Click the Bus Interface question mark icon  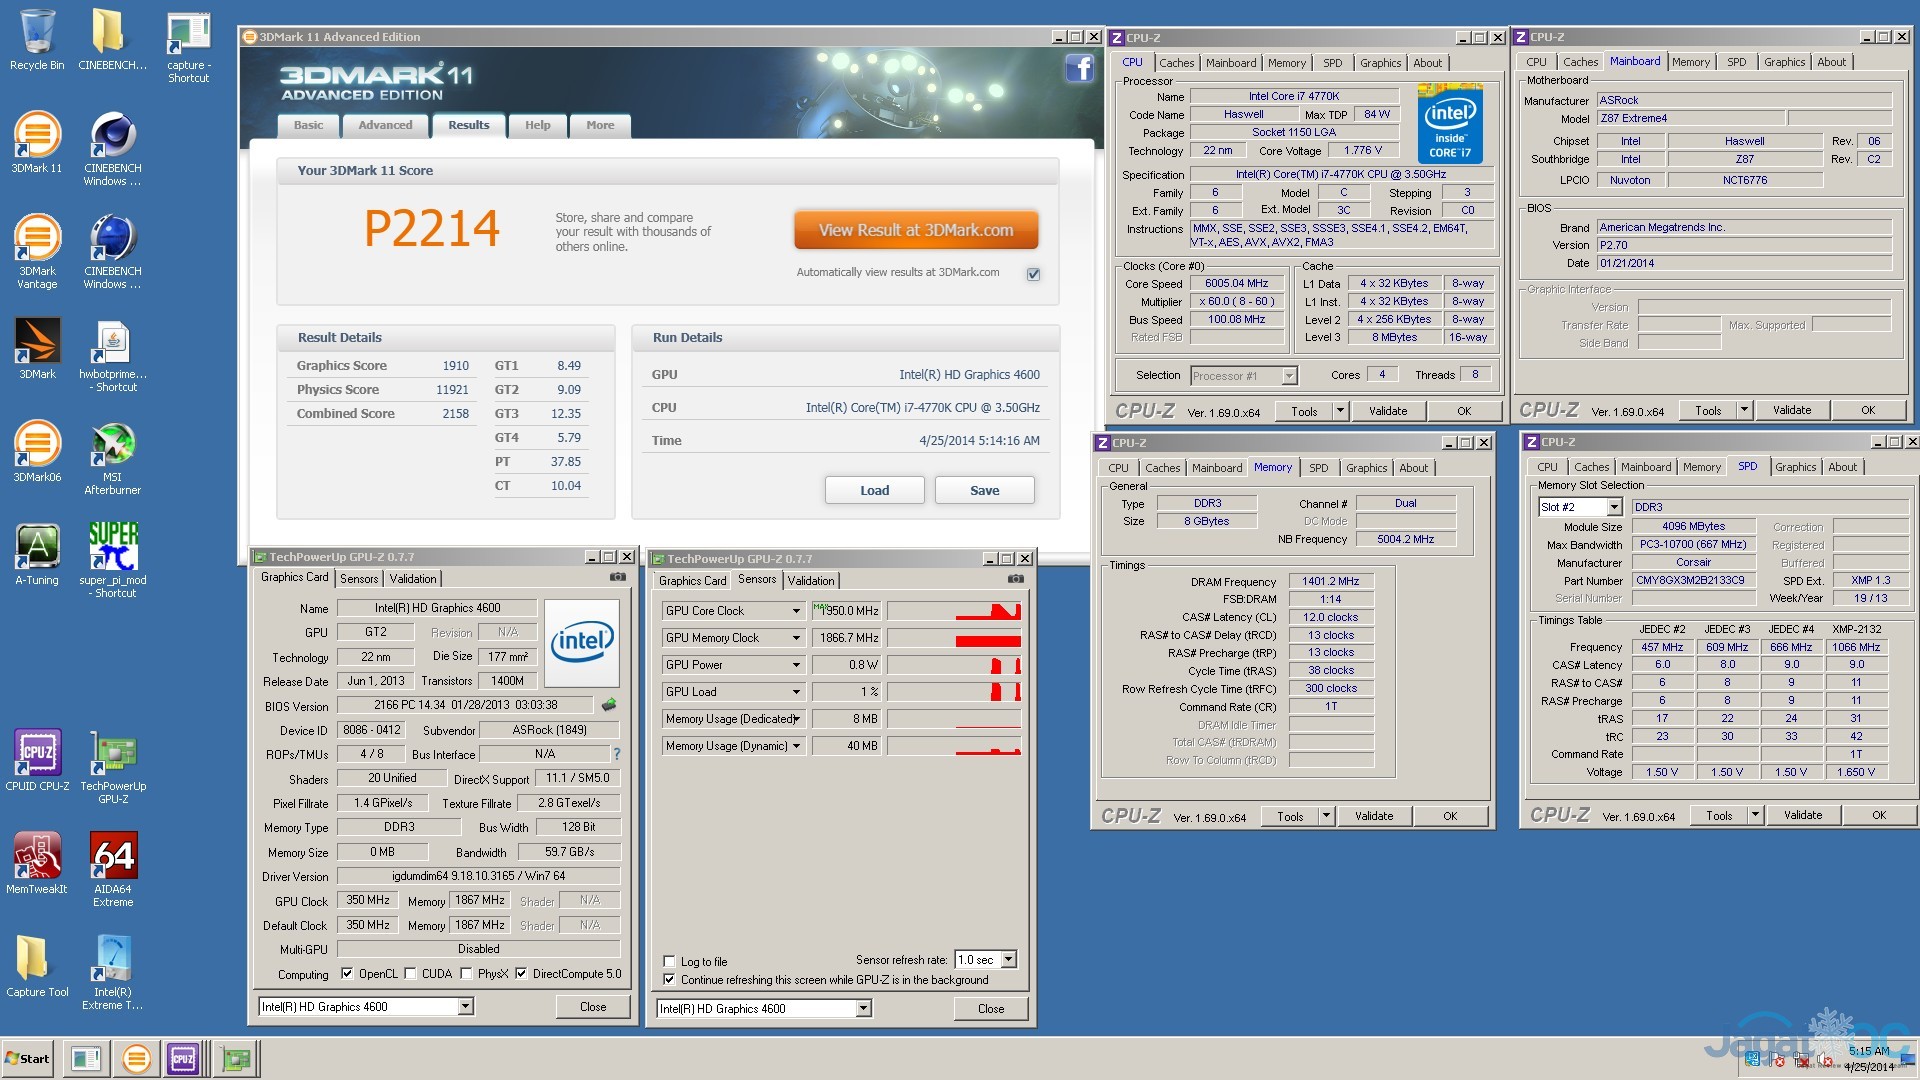pos(616,754)
